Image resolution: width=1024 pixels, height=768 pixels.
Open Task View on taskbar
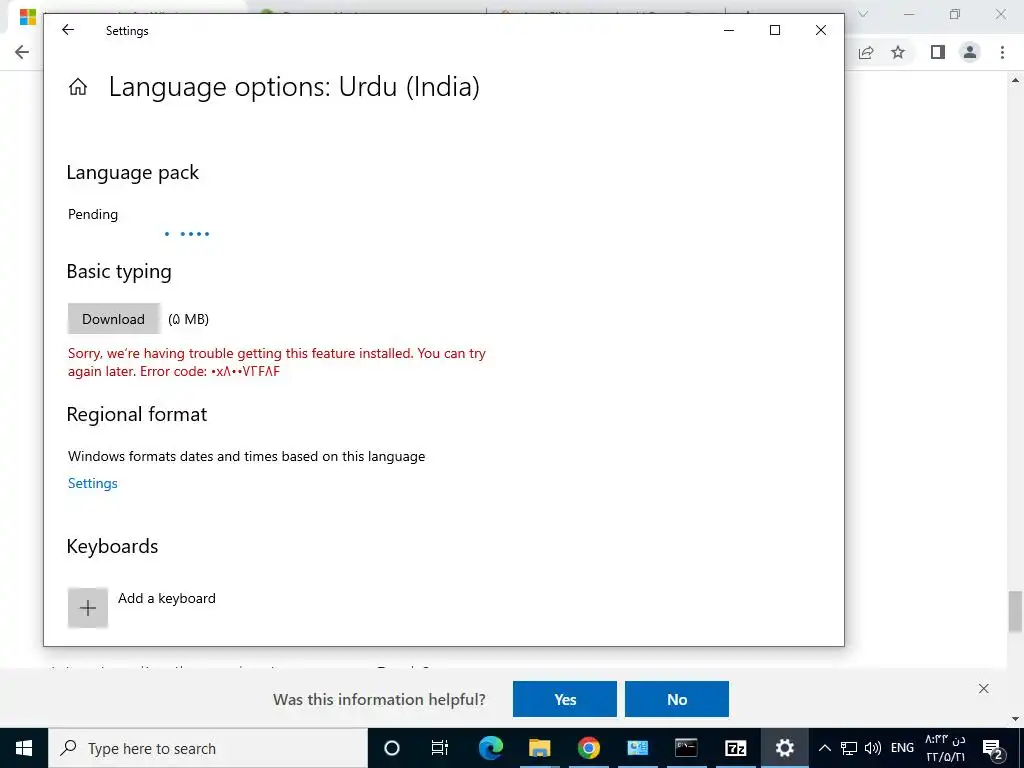tap(440, 748)
